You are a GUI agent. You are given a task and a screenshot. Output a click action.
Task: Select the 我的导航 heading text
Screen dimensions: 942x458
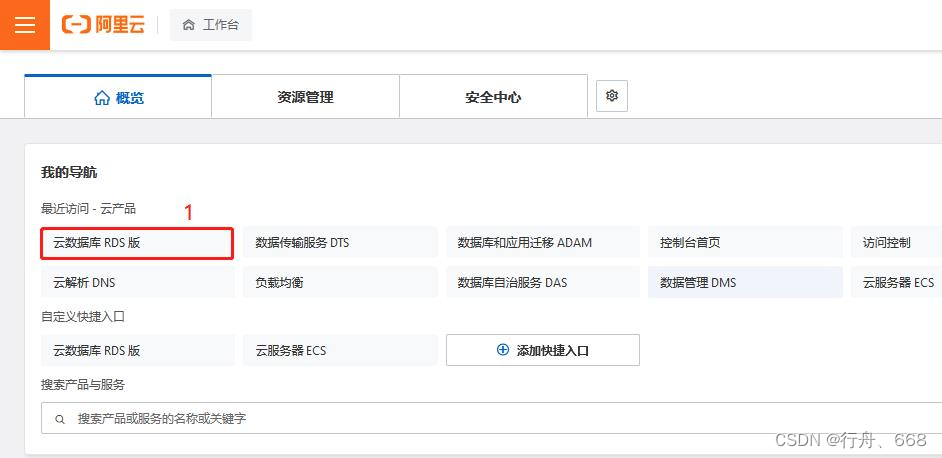pos(69,173)
